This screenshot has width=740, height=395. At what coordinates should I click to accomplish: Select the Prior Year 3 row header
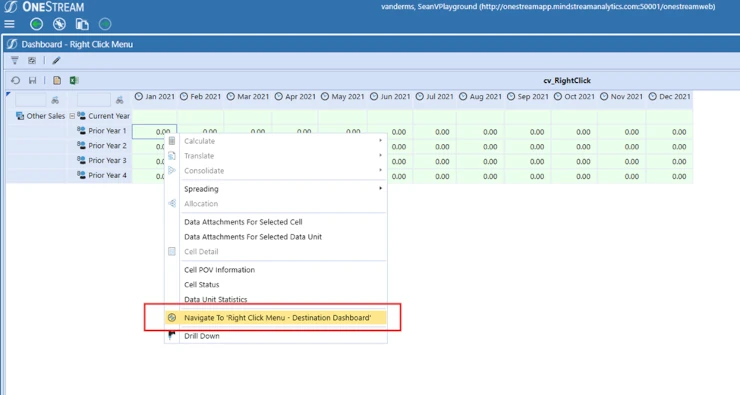click(x=102, y=160)
